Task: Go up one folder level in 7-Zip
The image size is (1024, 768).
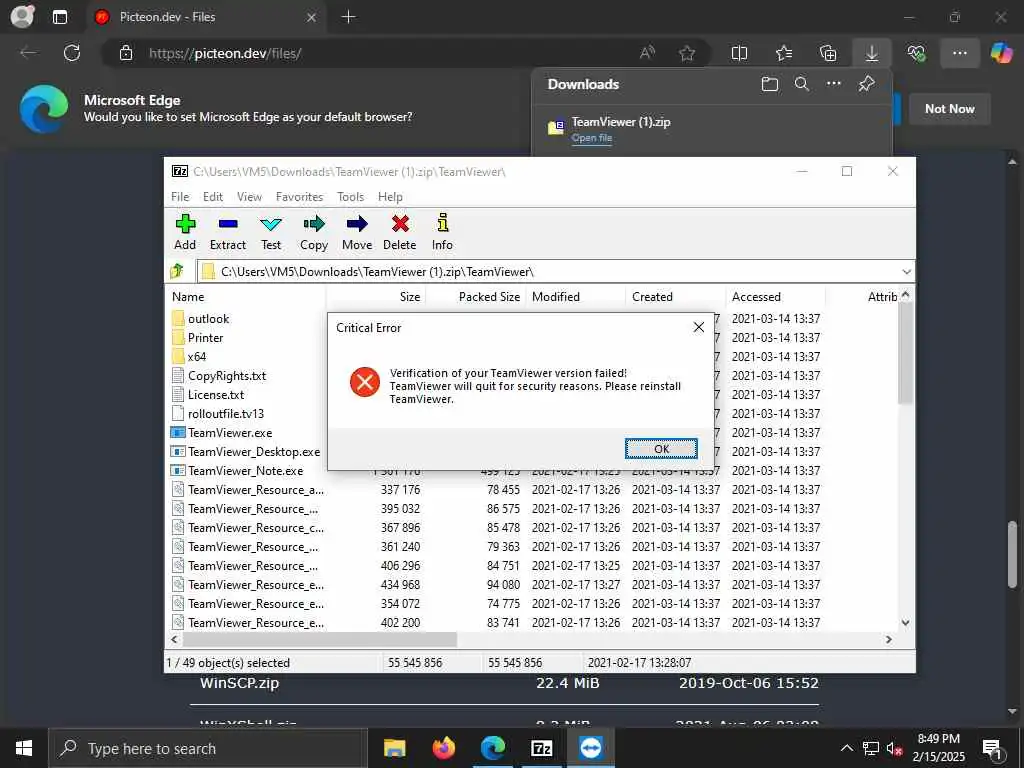Action: [x=177, y=271]
